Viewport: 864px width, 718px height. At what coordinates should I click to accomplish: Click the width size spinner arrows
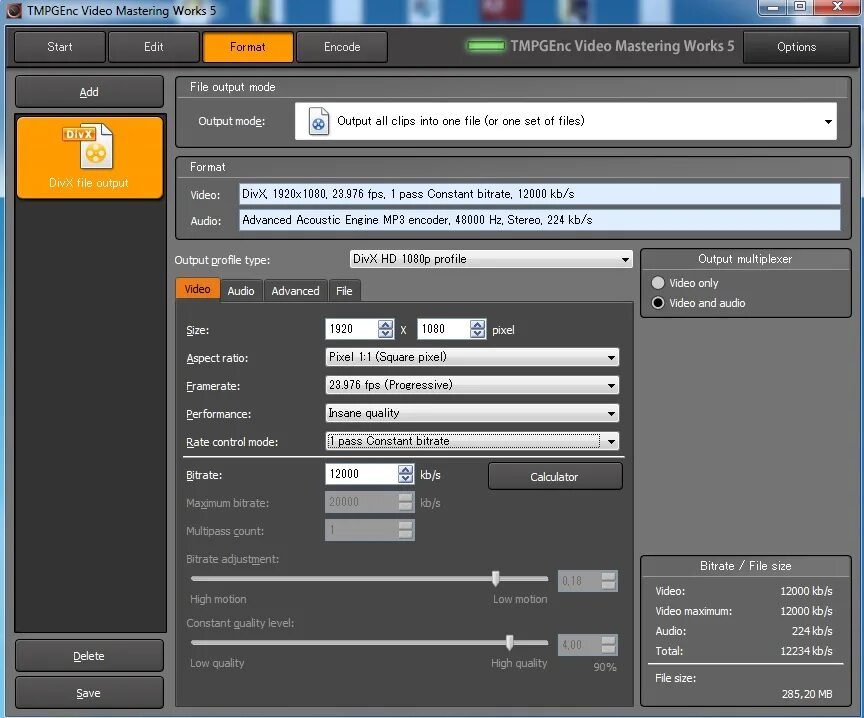point(386,329)
